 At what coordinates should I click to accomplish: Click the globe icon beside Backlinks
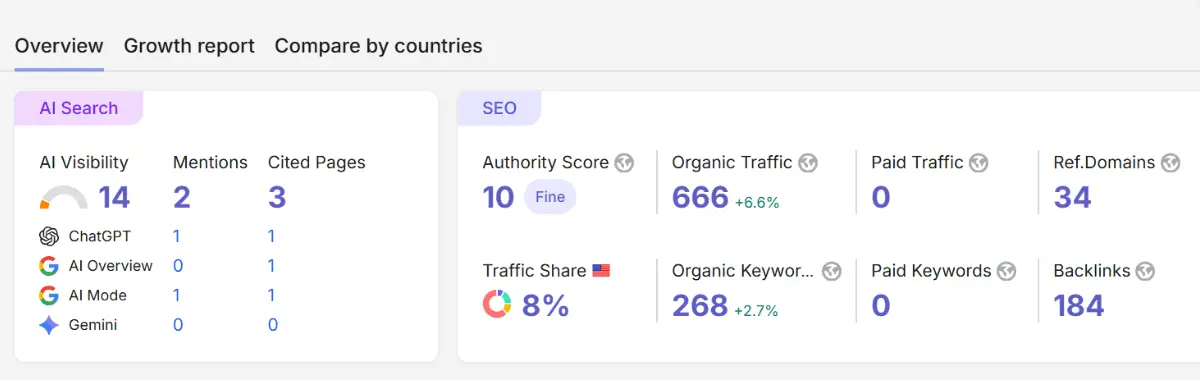[1146, 271]
